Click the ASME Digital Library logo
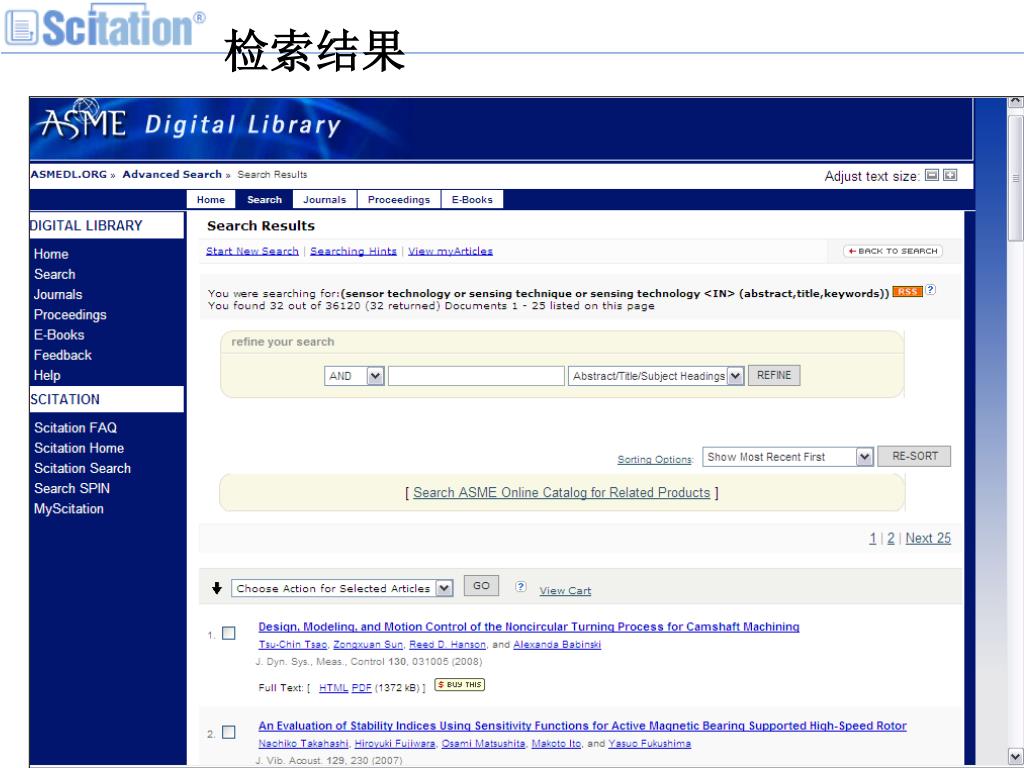The height and width of the screenshot is (768, 1024). pos(189,124)
